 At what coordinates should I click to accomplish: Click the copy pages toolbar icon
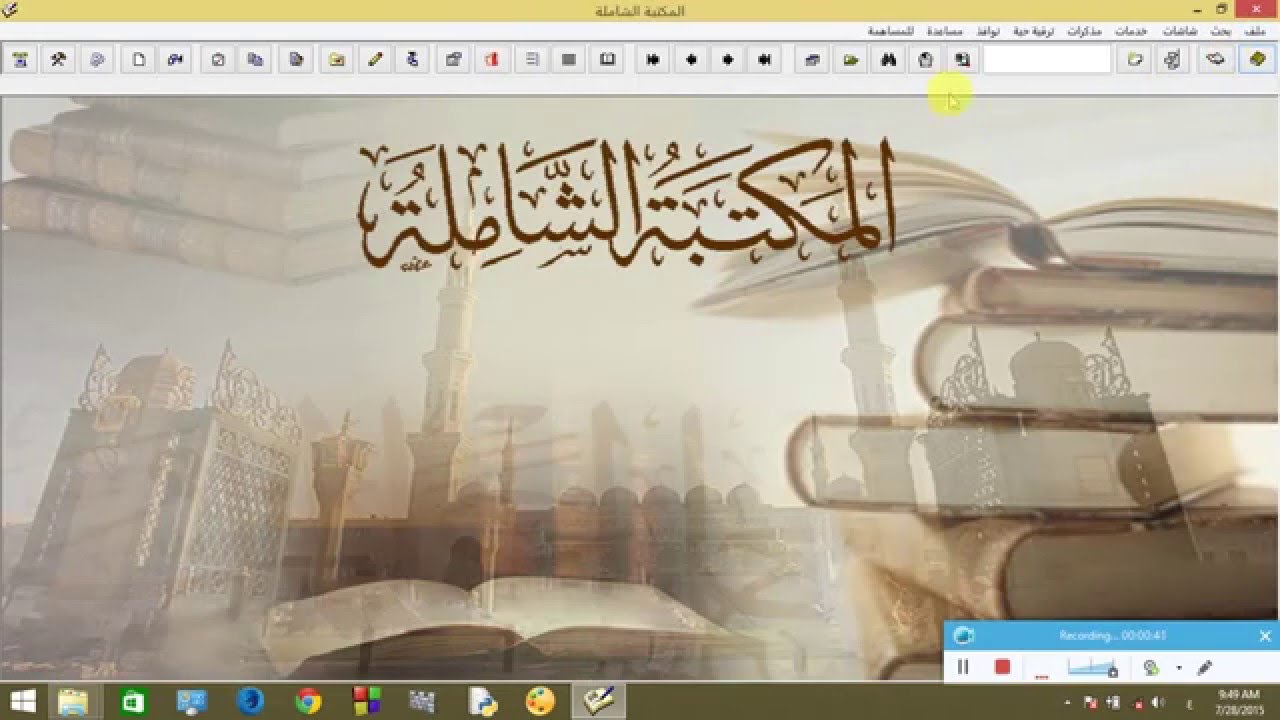click(255, 60)
